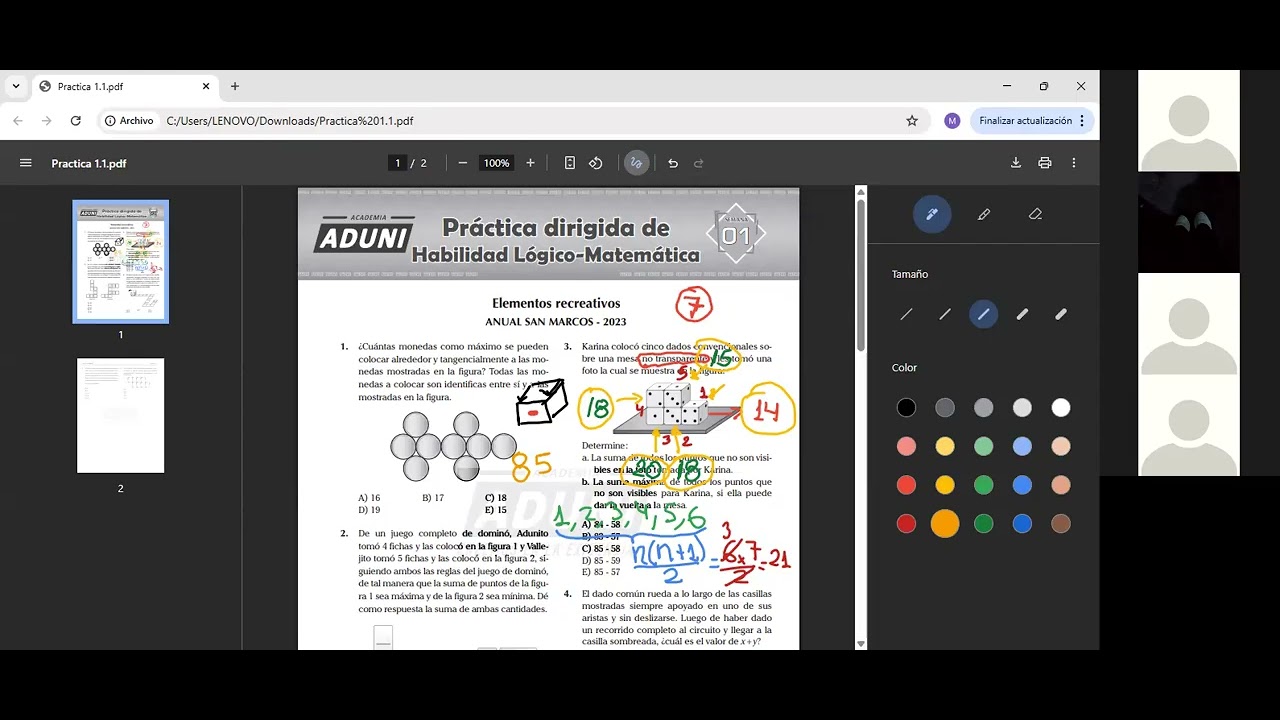Pick the medium blue color swatch
The width and height of the screenshot is (1280, 720).
point(1022,485)
